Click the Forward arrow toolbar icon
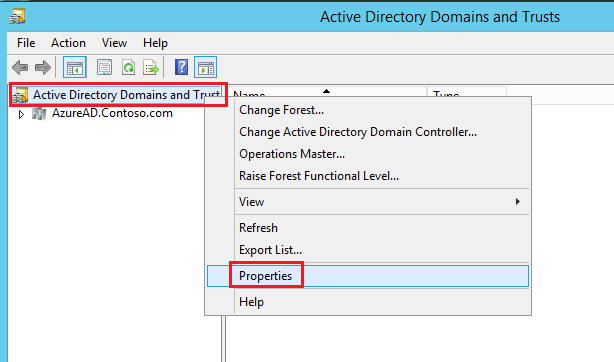The width and height of the screenshot is (614, 362). [x=43, y=68]
